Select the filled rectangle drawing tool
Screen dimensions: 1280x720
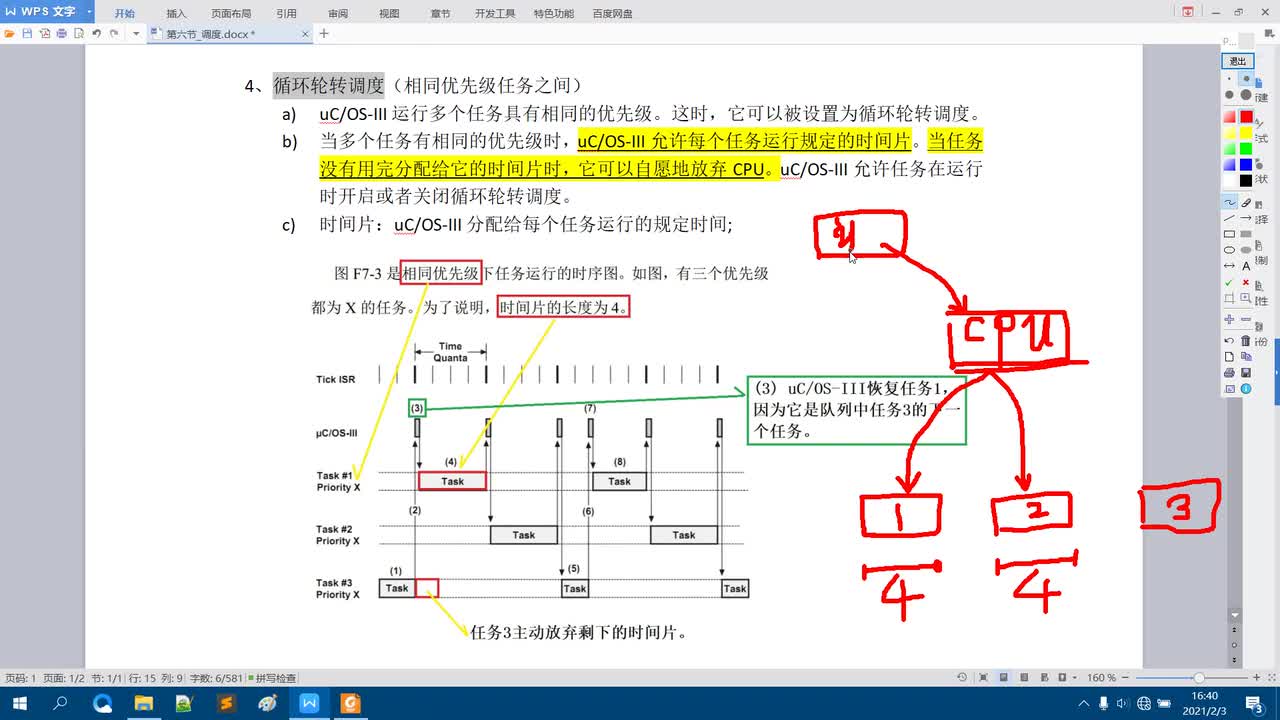pos(1246,234)
